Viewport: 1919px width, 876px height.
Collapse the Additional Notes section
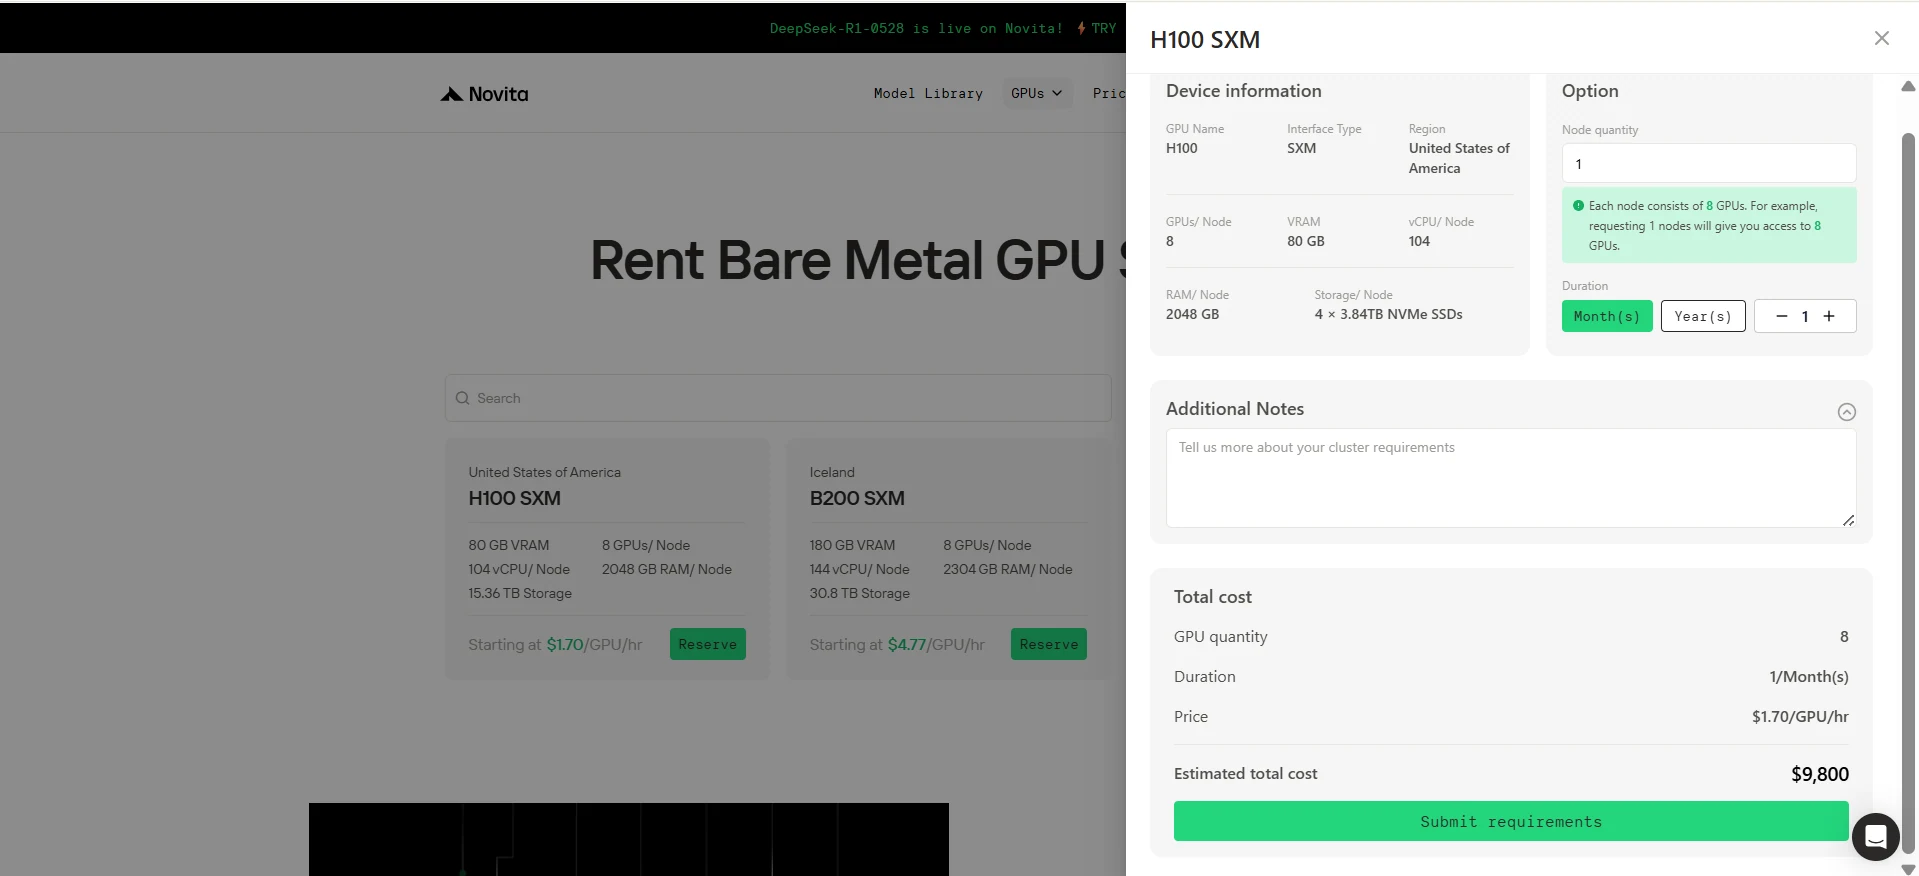click(1846, 412)
